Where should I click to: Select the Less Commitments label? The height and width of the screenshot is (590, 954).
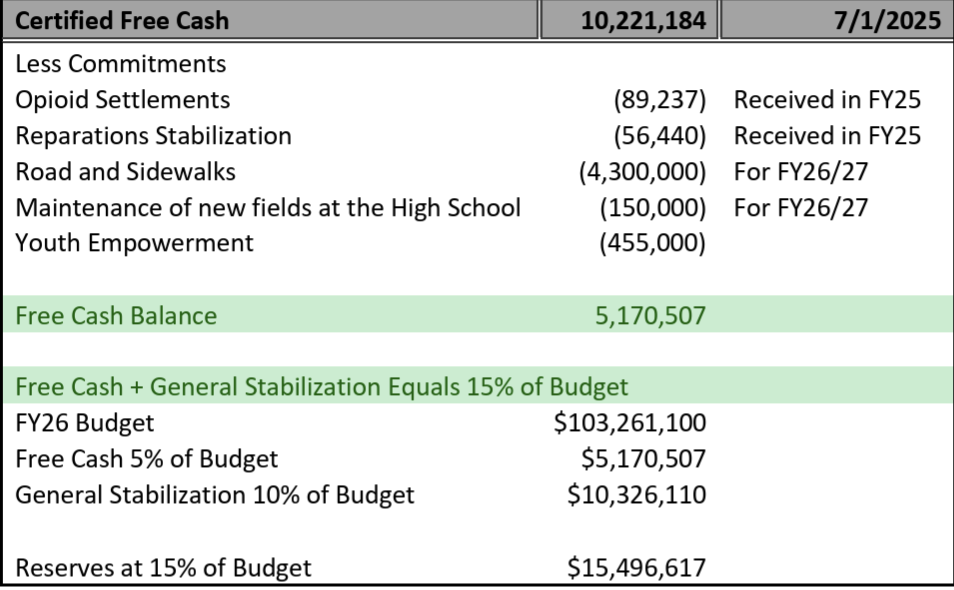pos(121,65)
